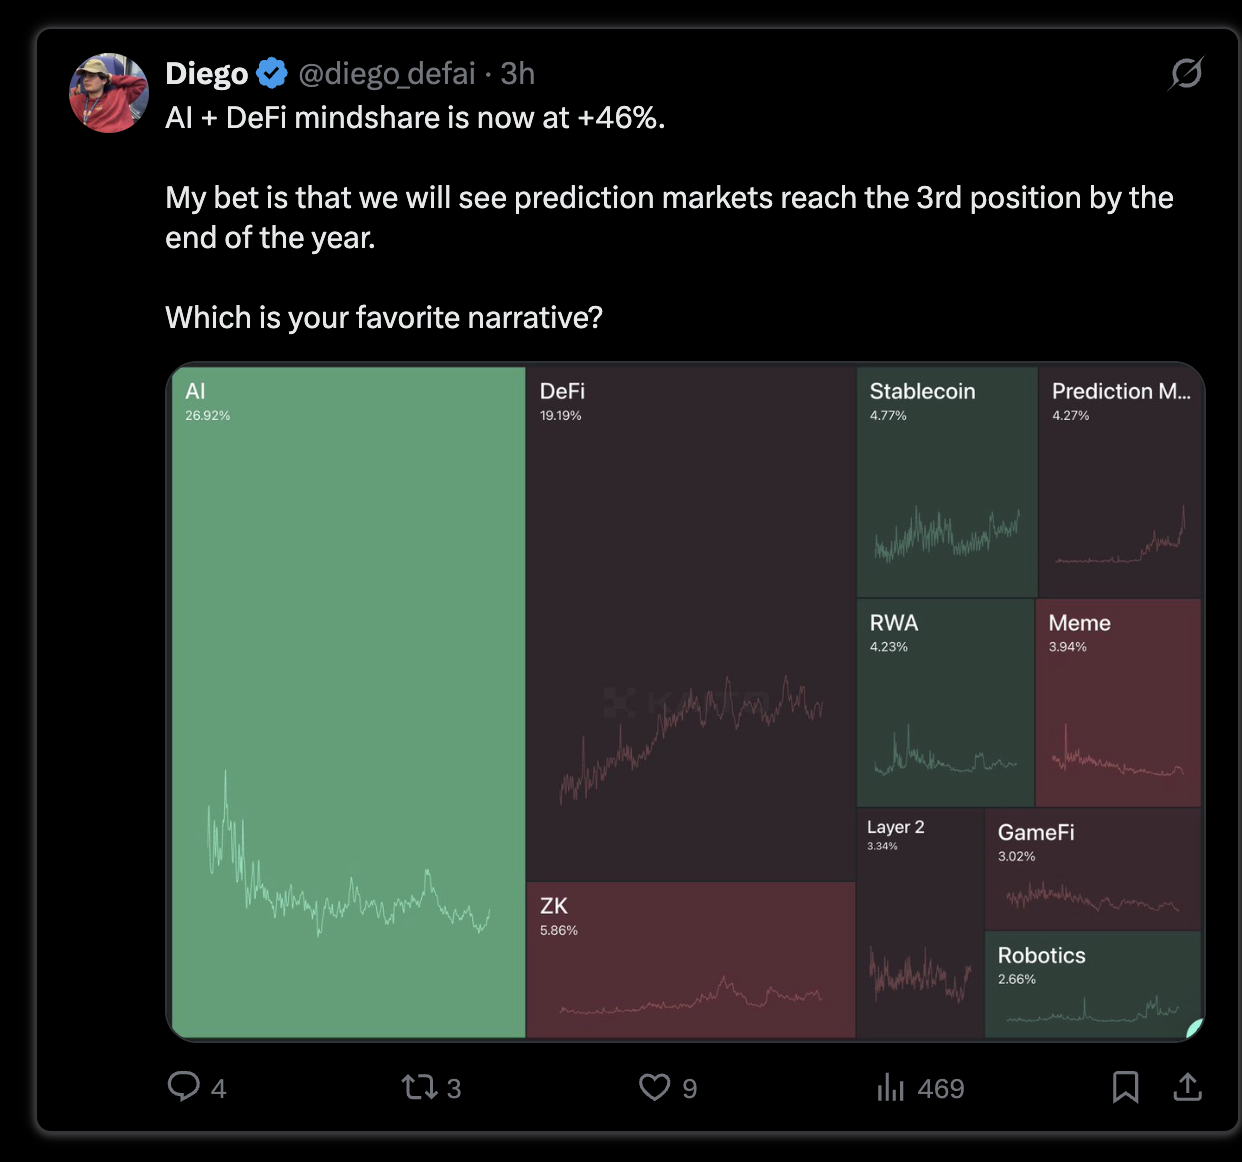Click the Grok slash circle icon
Viewport: 1242px width, 1162px height.
click(x=1186, y=73)
